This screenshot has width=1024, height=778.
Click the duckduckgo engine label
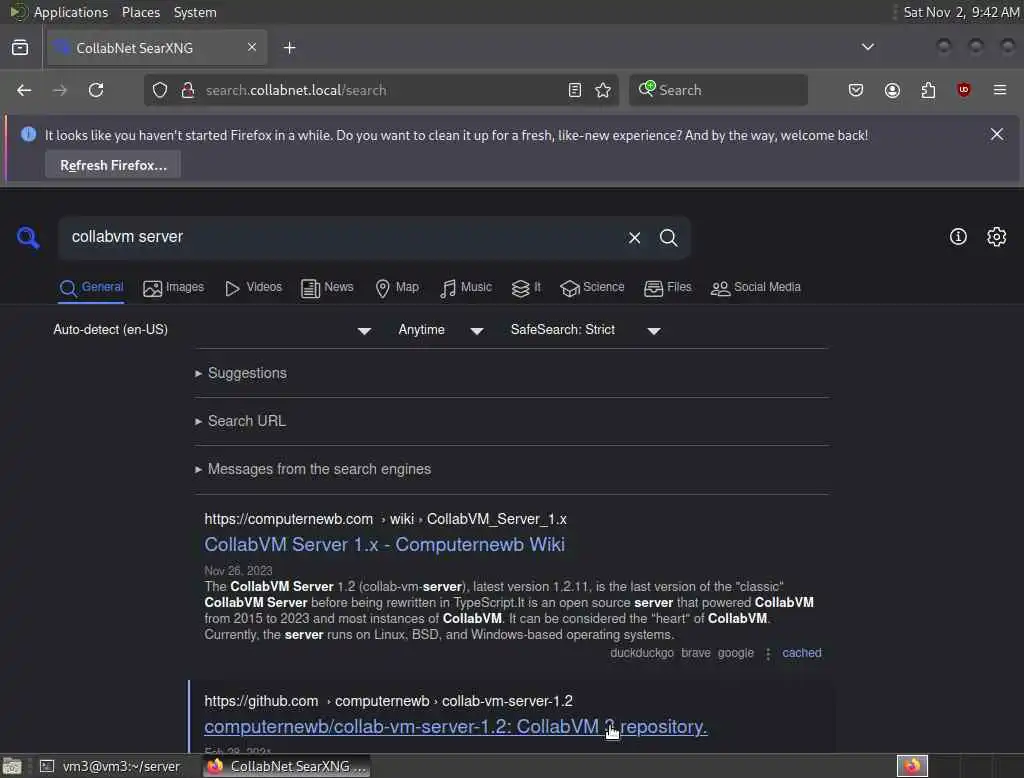[x=641, y=653]
